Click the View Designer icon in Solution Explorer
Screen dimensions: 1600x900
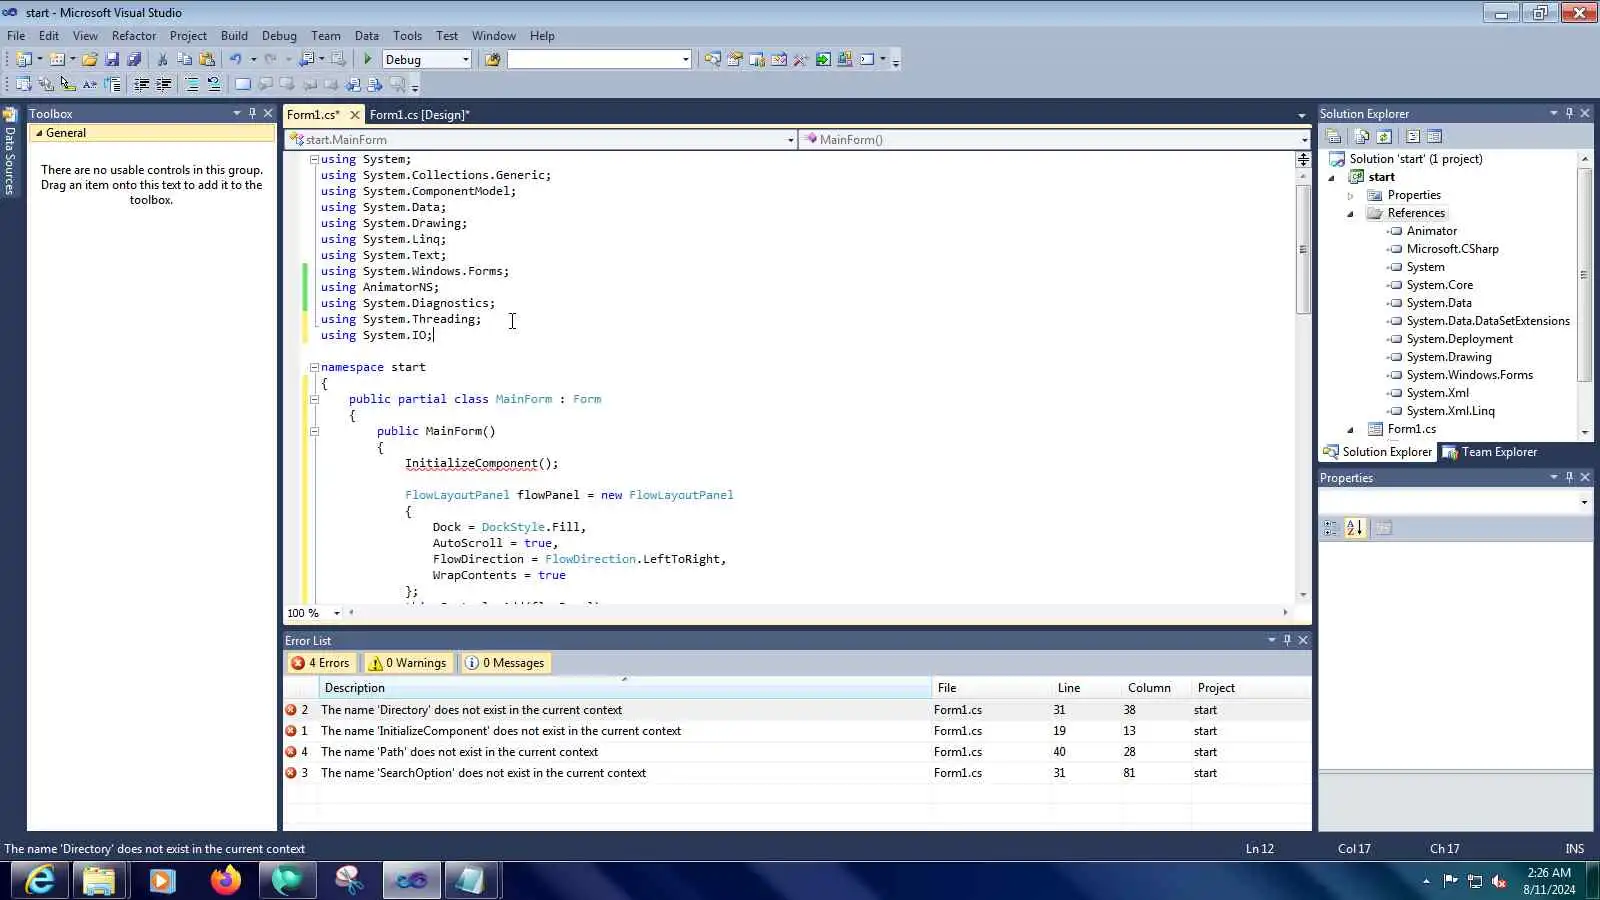pyautogui.click(x=1435, y=137)
